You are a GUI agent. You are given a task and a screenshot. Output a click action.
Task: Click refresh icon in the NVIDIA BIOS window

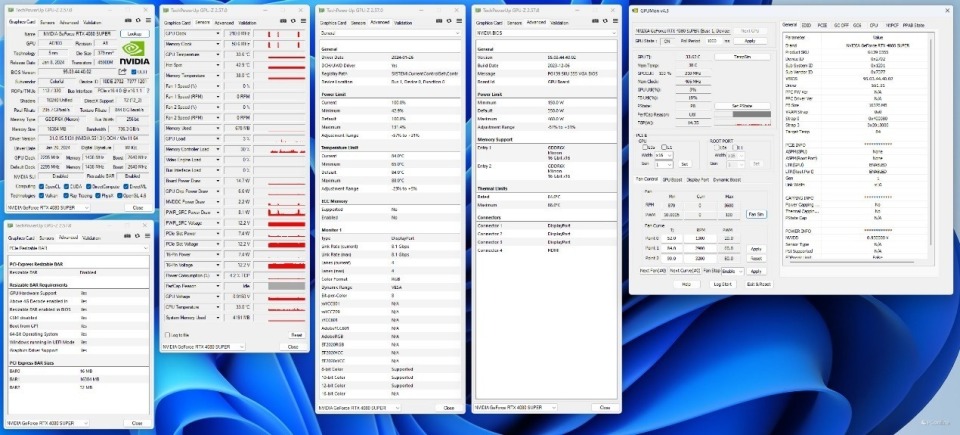point(605,21)
